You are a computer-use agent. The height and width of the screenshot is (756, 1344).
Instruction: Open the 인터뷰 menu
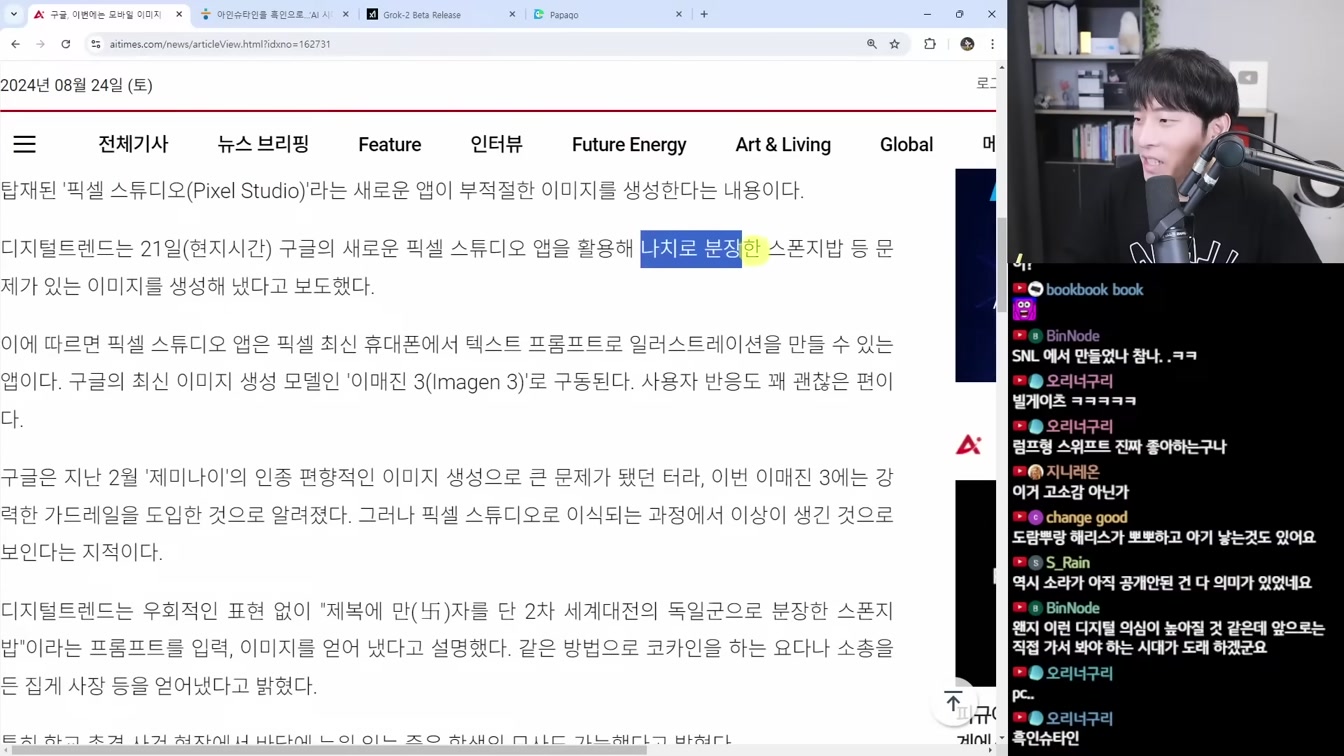497,145
